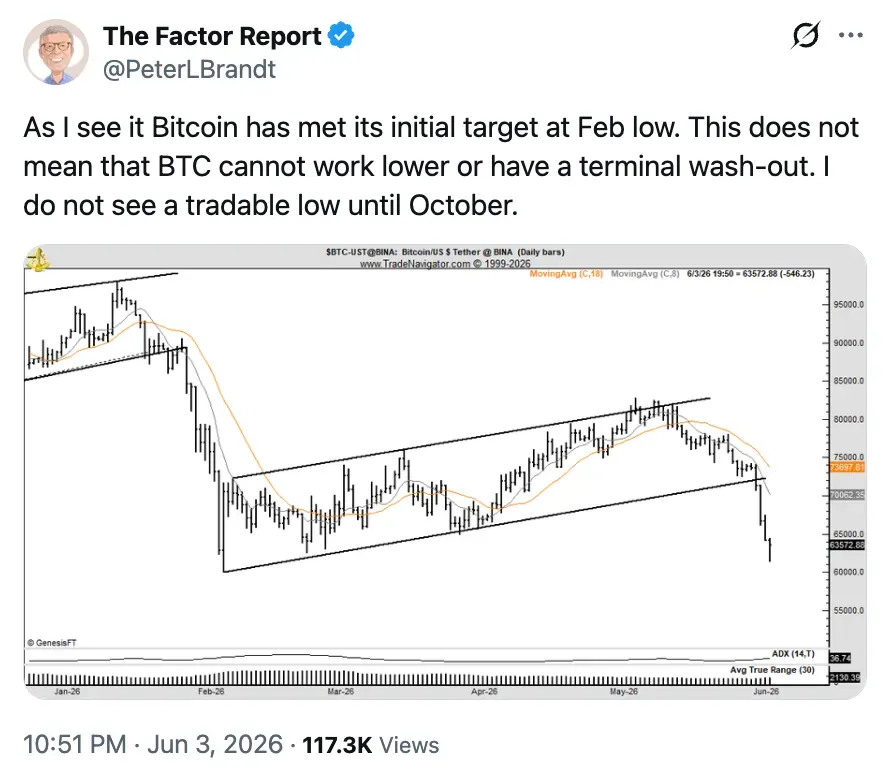Open the three-dot more options menu
This screenshot has width=890, height=774.
click(851, 35)
